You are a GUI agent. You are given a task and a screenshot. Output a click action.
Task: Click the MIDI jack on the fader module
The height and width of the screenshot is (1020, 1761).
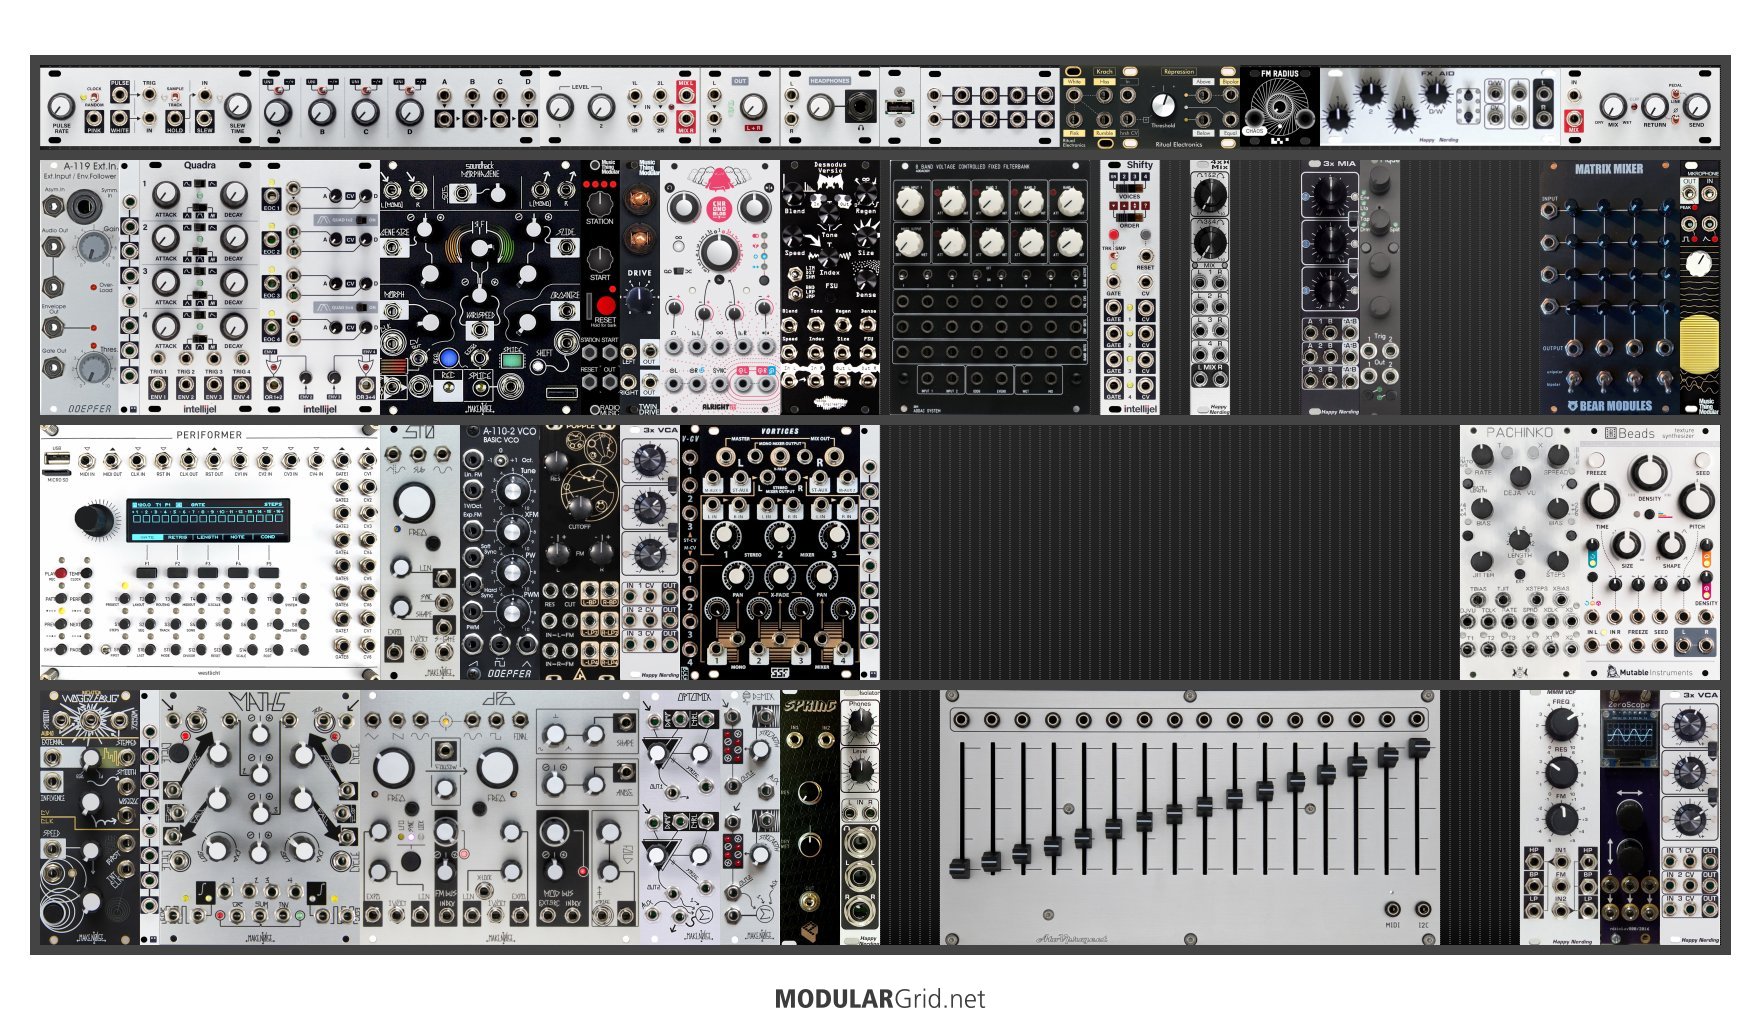[1392, 909]
